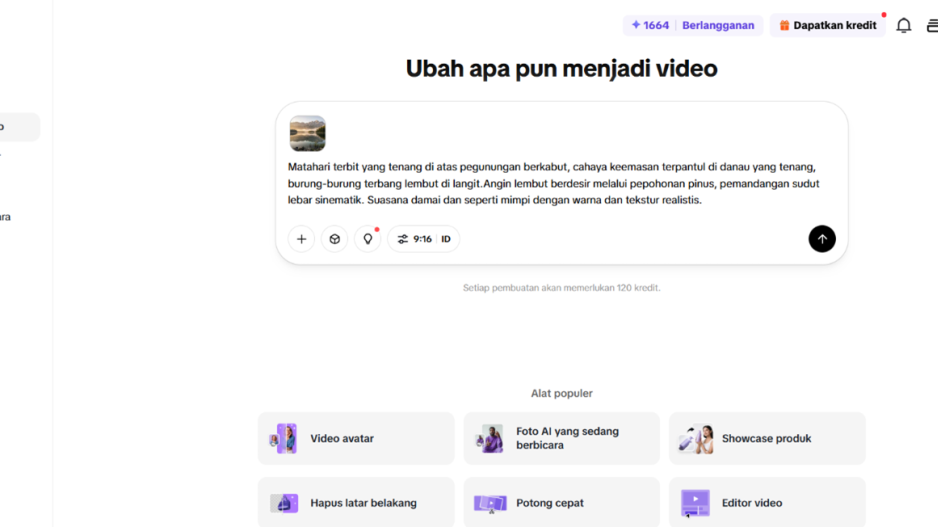Click the Berlangganan subscribe link
This screenshot has height=527, width=938.
pyautogui.click(x=718, y=26)
